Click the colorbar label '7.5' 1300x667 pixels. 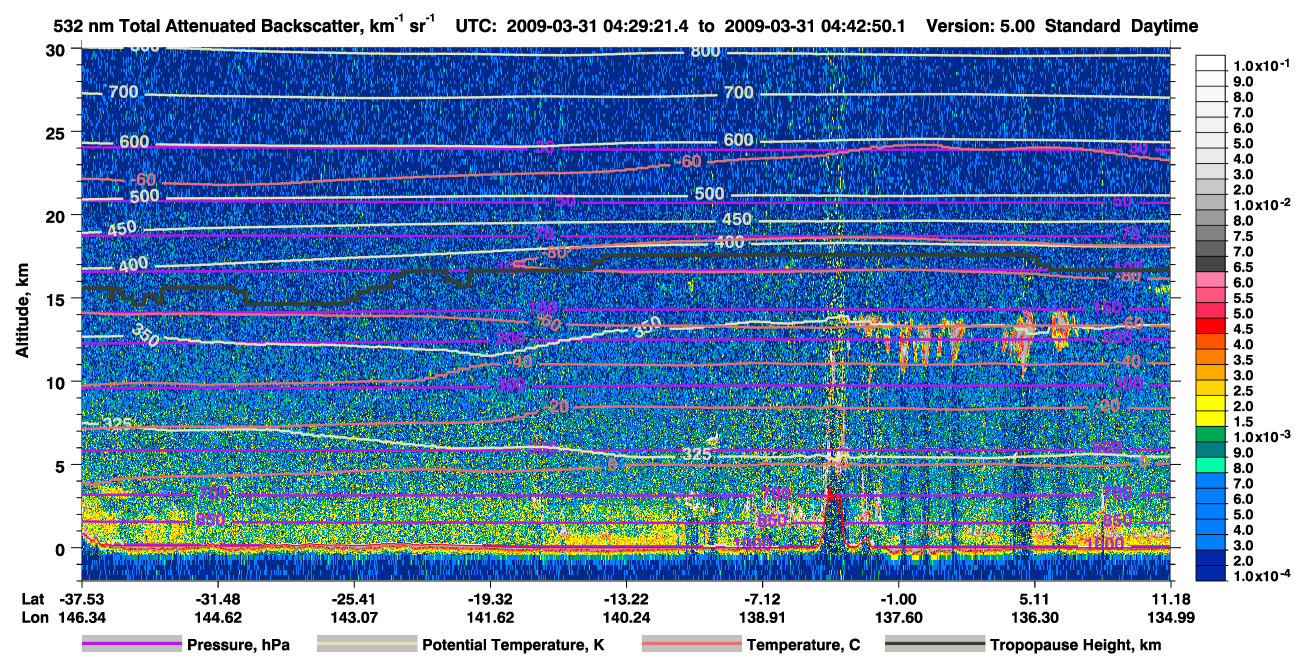pyautogui.click(x=1241, y=236)
